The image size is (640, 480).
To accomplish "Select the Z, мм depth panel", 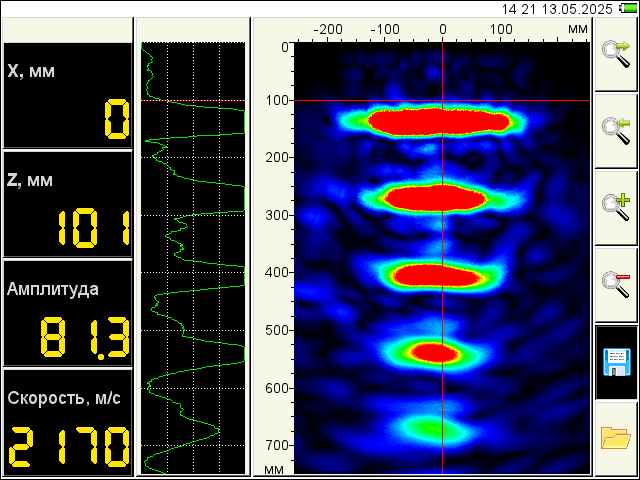I will click(67, 204).
